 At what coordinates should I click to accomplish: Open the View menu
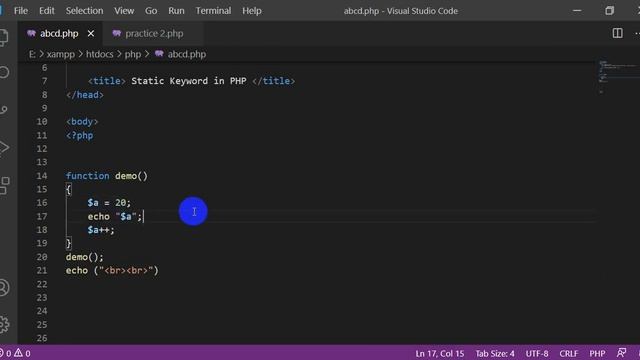point(124,11)
